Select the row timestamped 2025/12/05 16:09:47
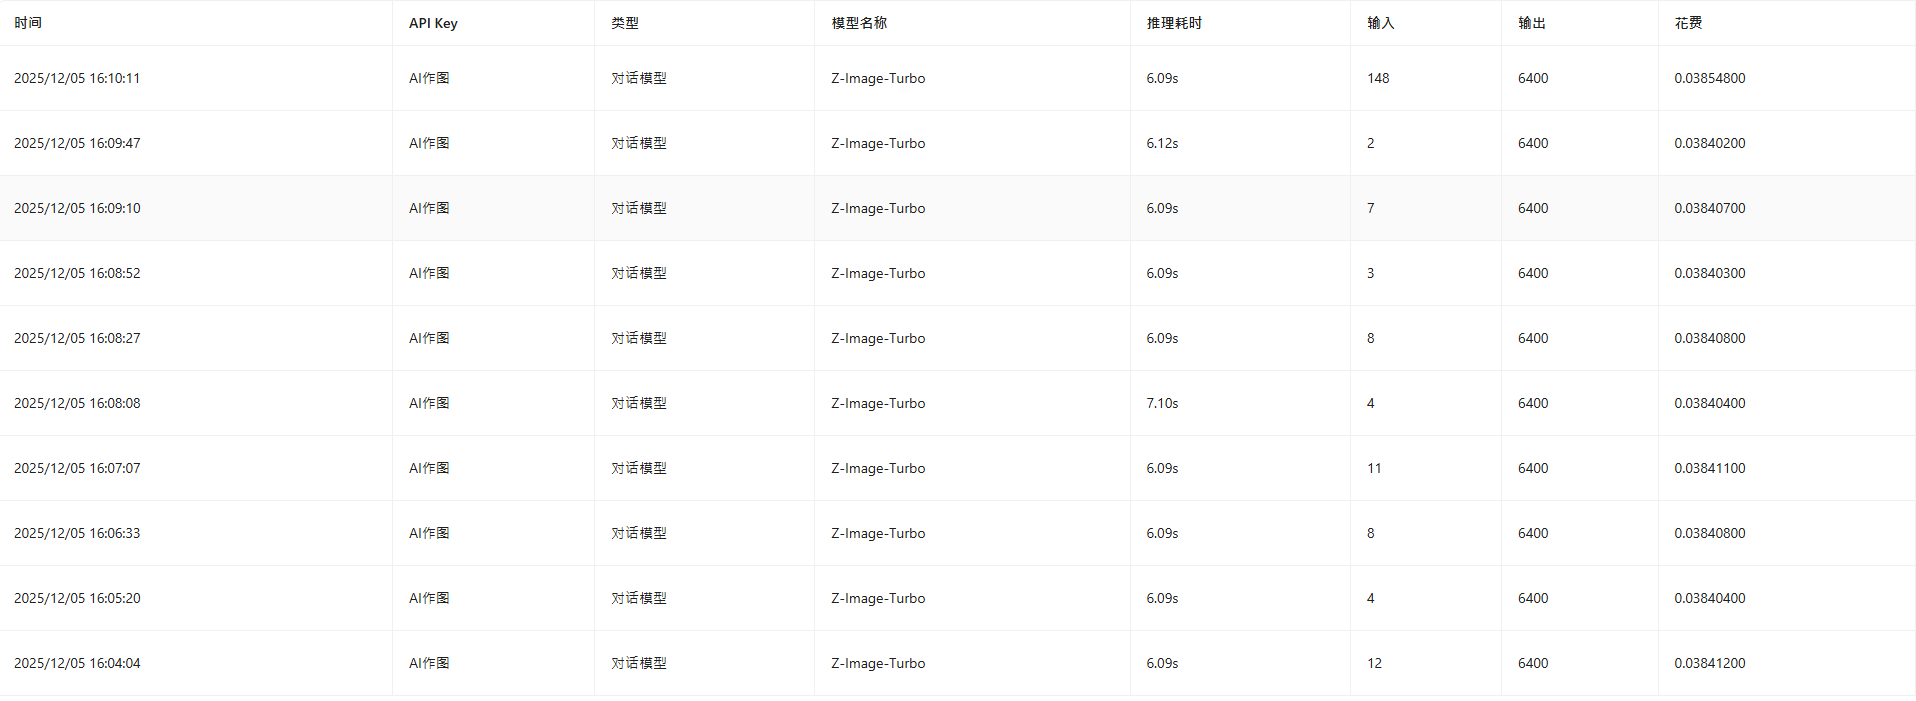 (x=958, y=143)
